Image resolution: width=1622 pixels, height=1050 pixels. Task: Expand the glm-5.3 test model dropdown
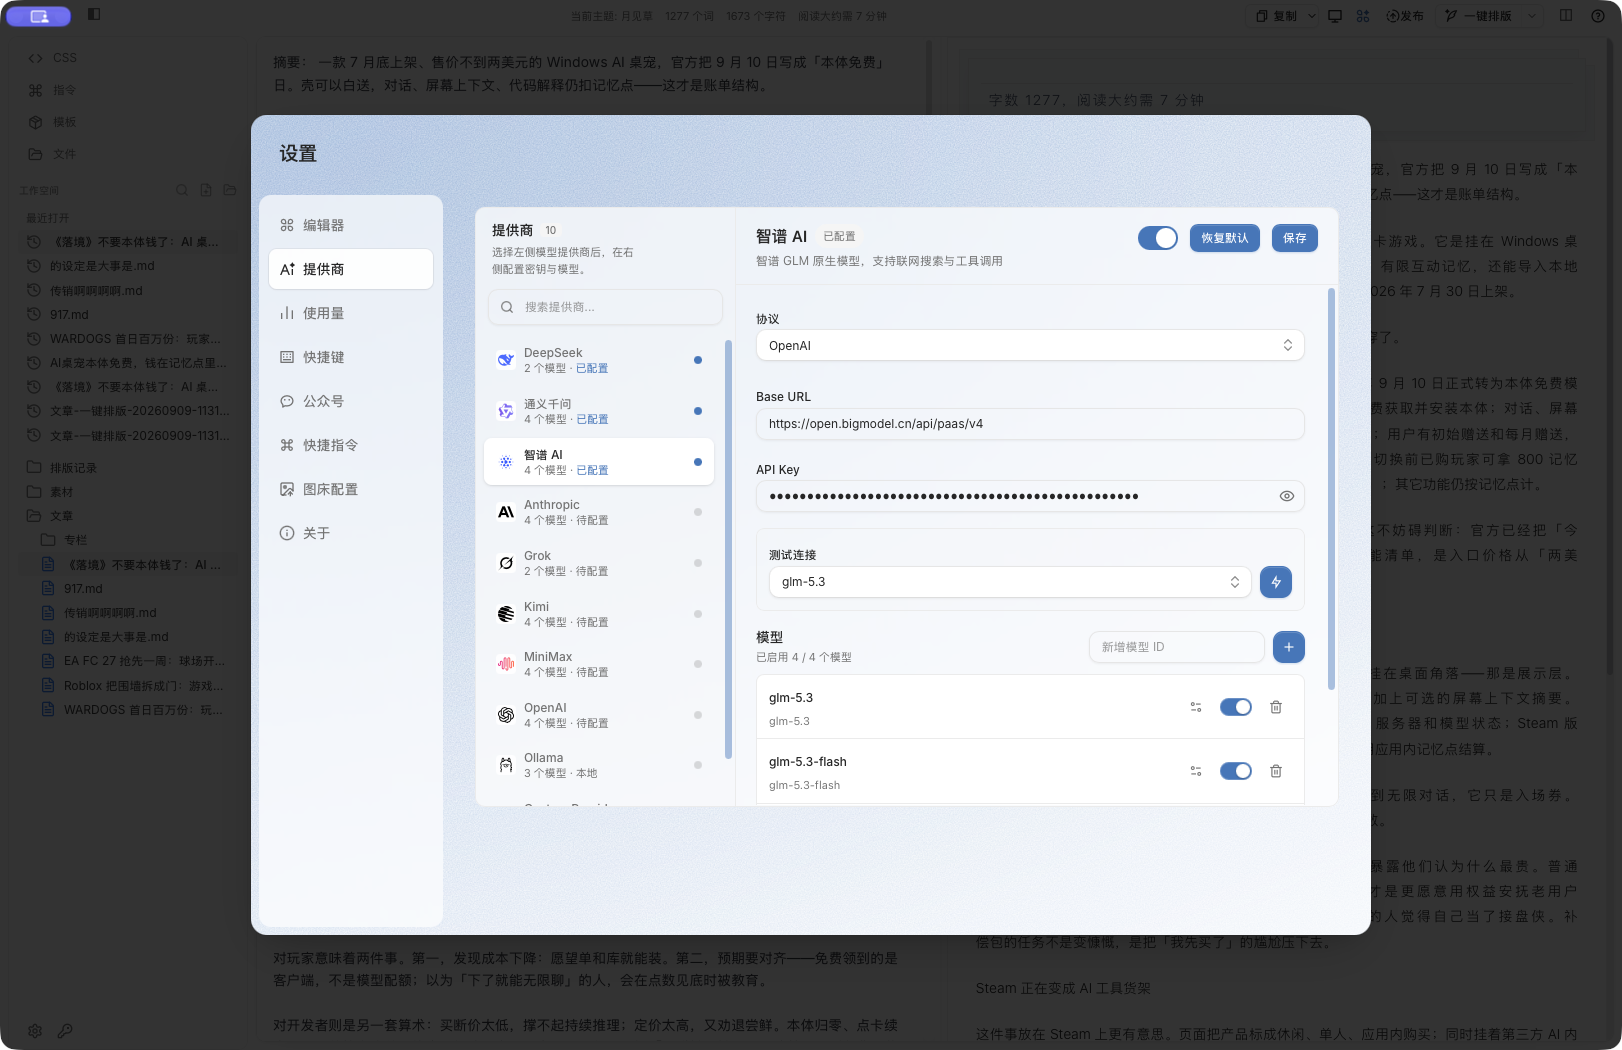click(x=1010, y=582)
